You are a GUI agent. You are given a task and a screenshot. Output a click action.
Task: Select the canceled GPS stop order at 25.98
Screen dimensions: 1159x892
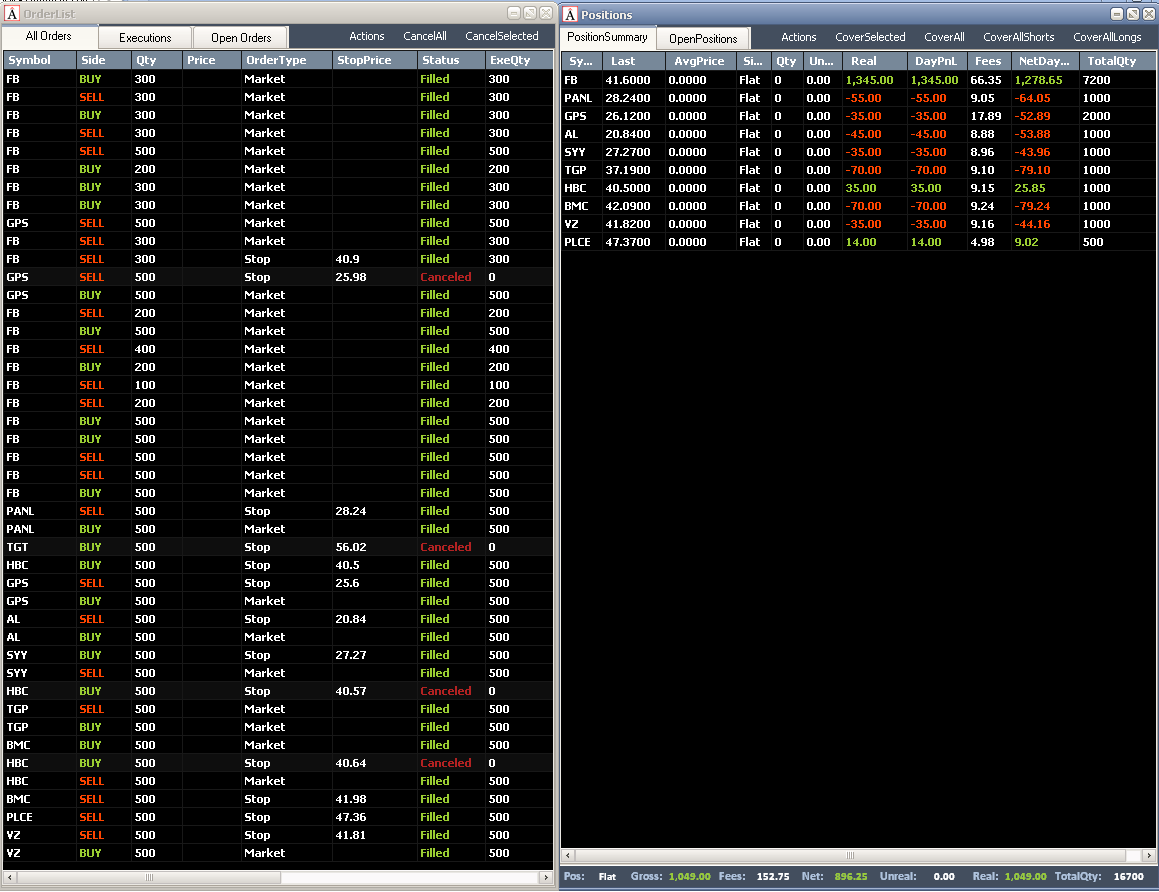click(x=278, y=277)
